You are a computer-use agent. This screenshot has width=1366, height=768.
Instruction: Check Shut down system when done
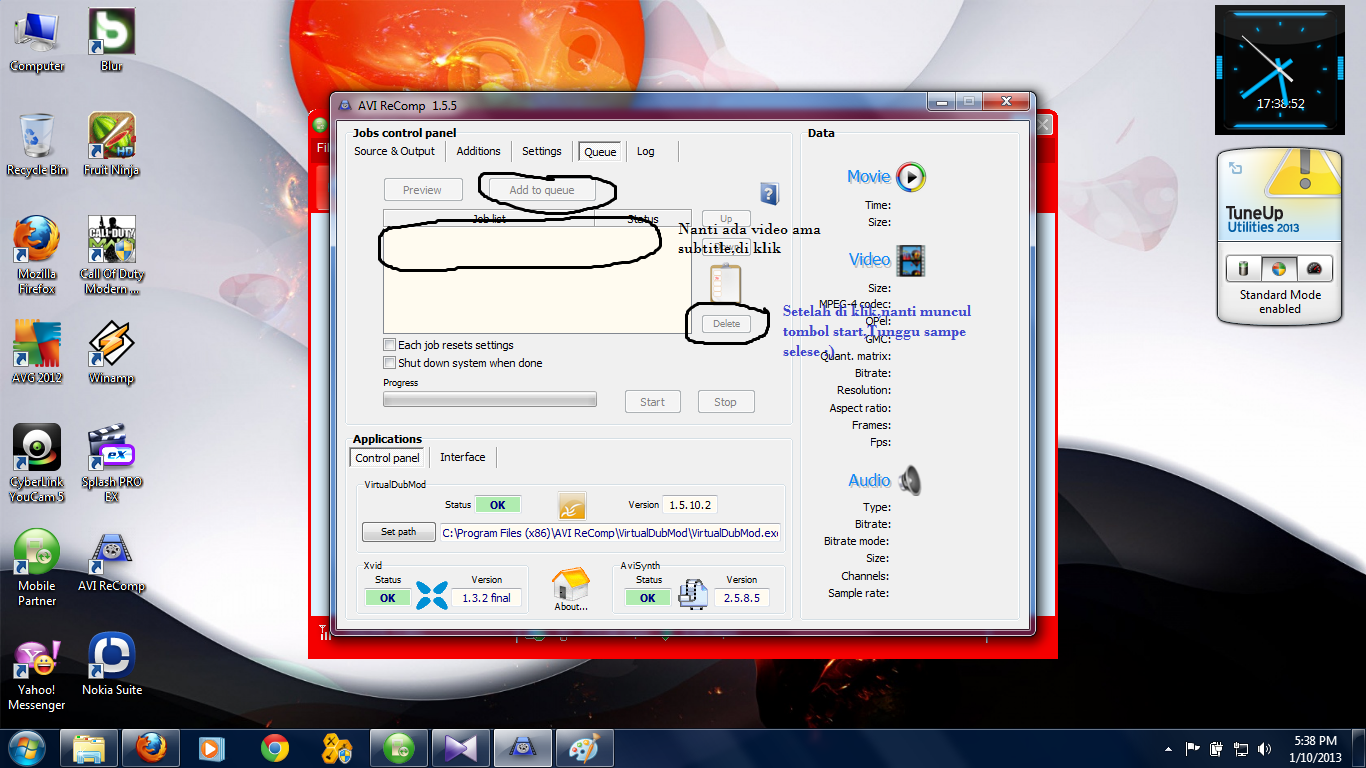click(390, 363)
